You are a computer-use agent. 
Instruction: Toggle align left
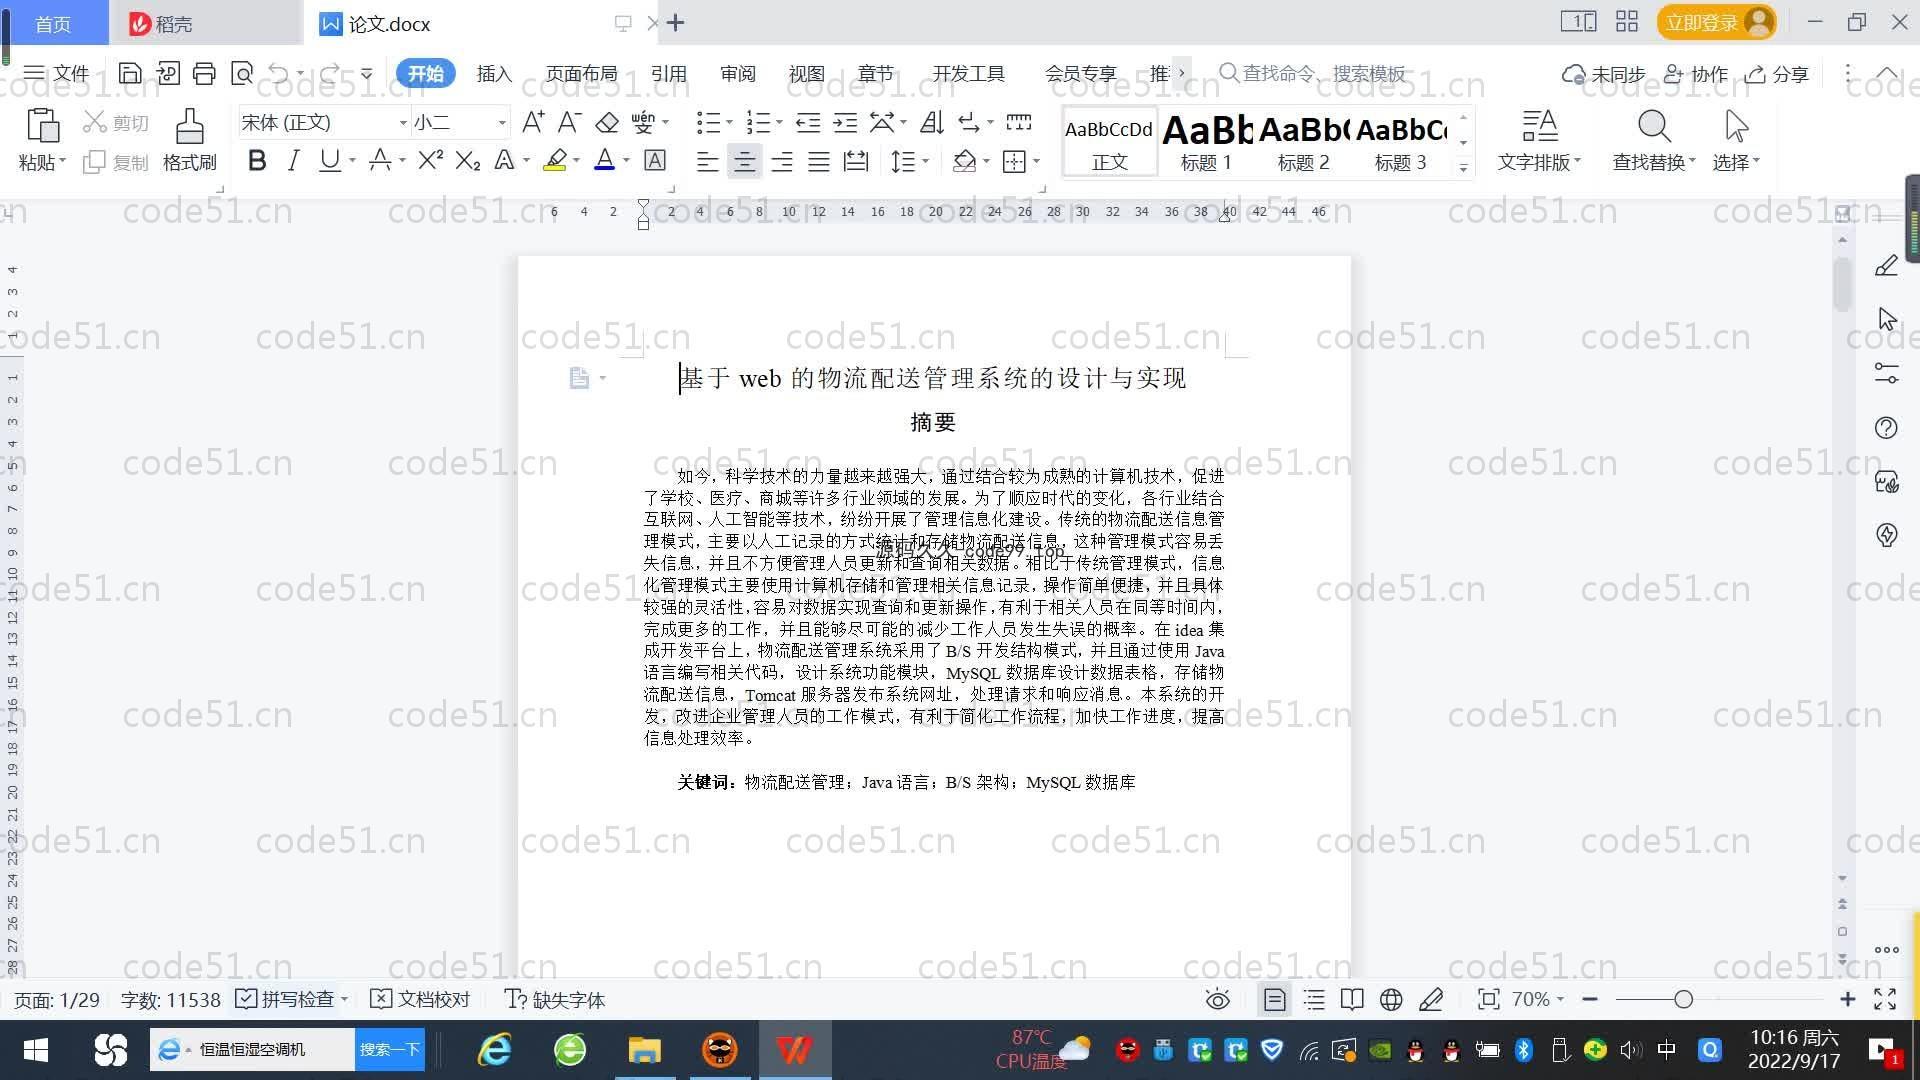pyautogui.click(x=707, y=161)
